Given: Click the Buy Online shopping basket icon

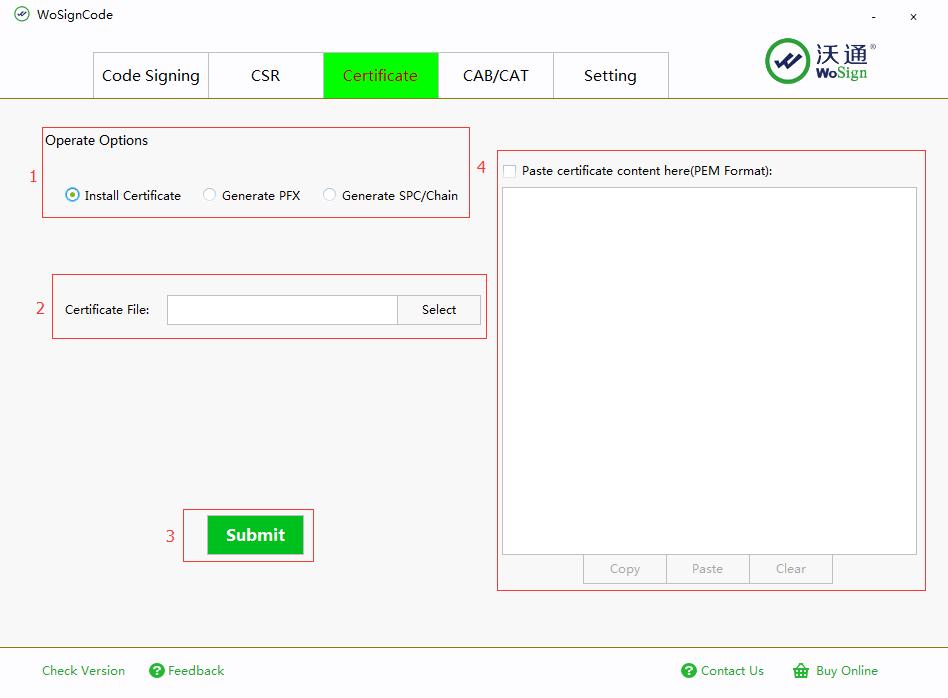Looking at the screenshot, I should [800, 671].
